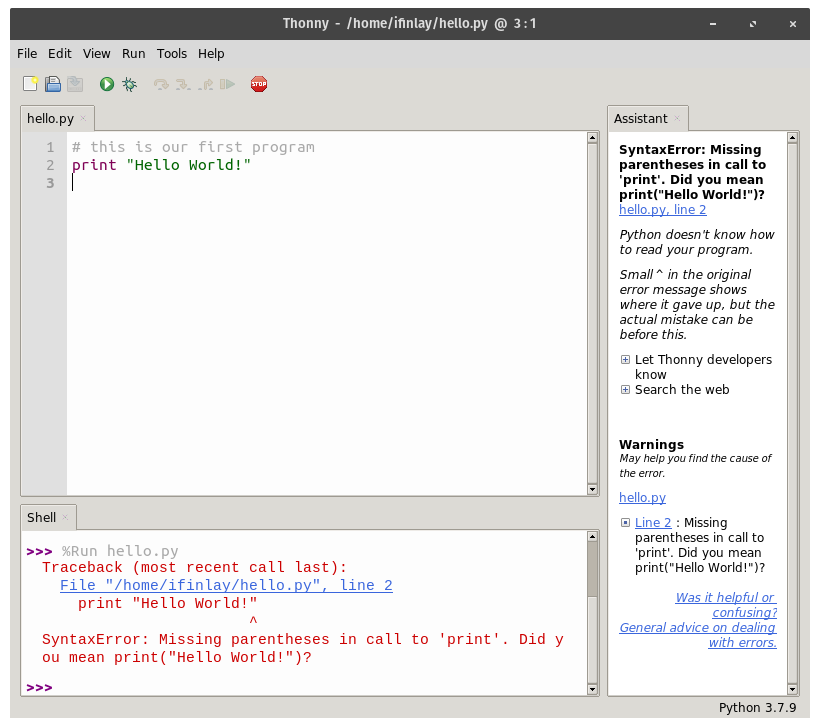
Task: Expand 'Let Thonny developers know' section
Action: 625,359
